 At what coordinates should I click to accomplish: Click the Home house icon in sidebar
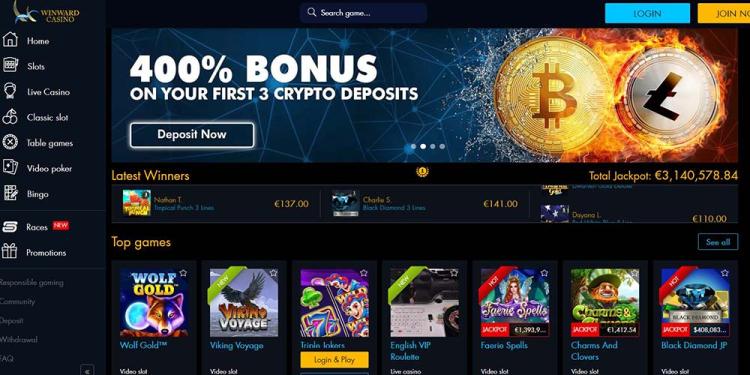[10, 40]
